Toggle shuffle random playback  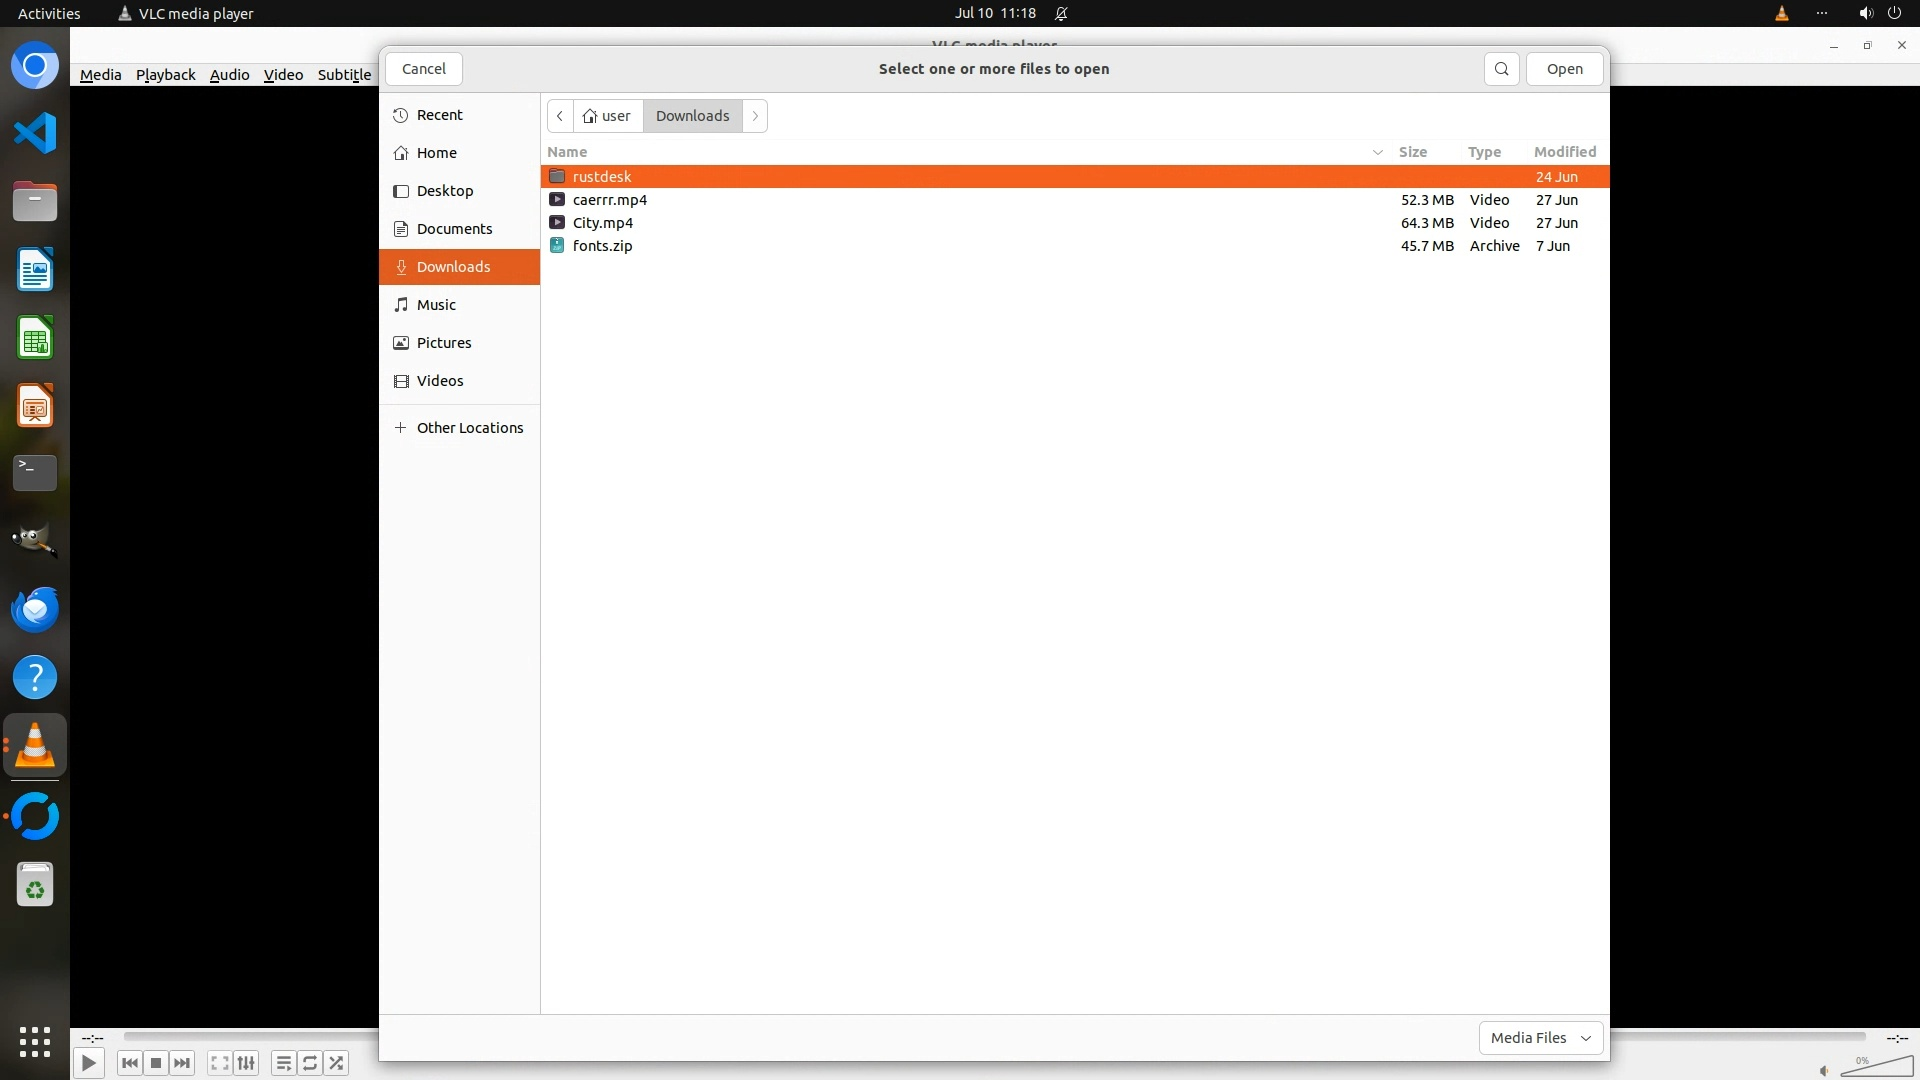click(x=337, y=1063)
